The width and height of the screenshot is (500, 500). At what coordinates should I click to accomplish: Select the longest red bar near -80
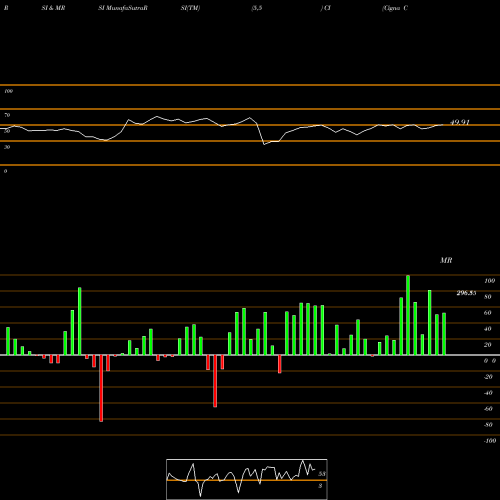(x=101, y=388)
